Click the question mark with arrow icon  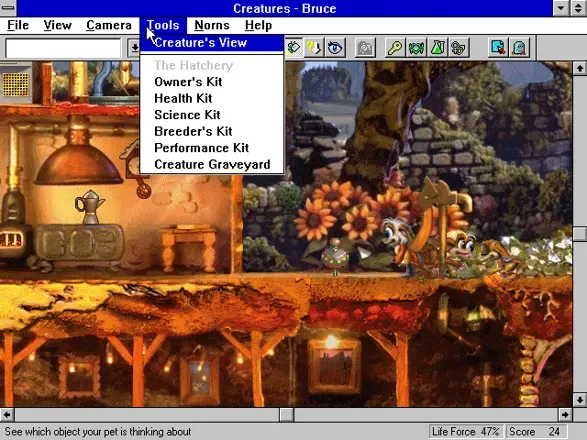tap(314, 48)
